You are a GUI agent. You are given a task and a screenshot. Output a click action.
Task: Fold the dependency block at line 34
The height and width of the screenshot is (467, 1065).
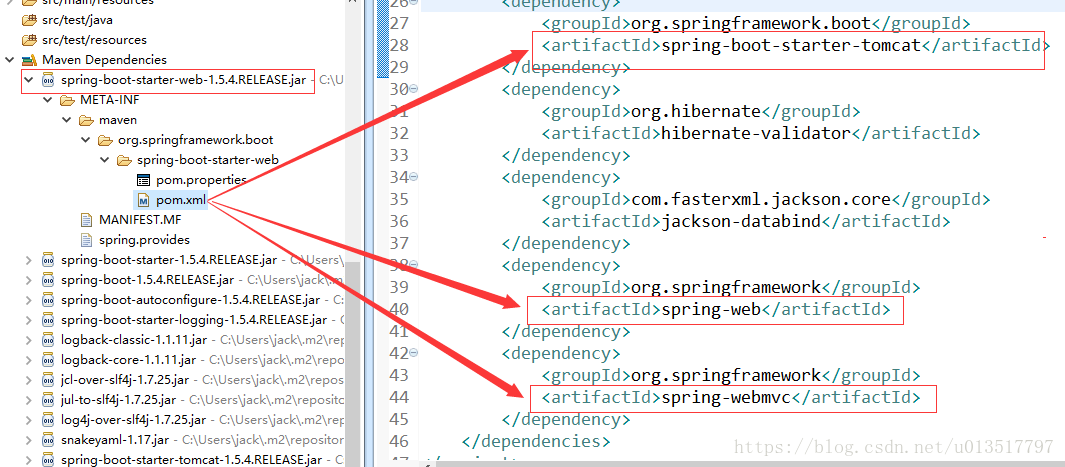pyautogui.click(x=414, y=177)
